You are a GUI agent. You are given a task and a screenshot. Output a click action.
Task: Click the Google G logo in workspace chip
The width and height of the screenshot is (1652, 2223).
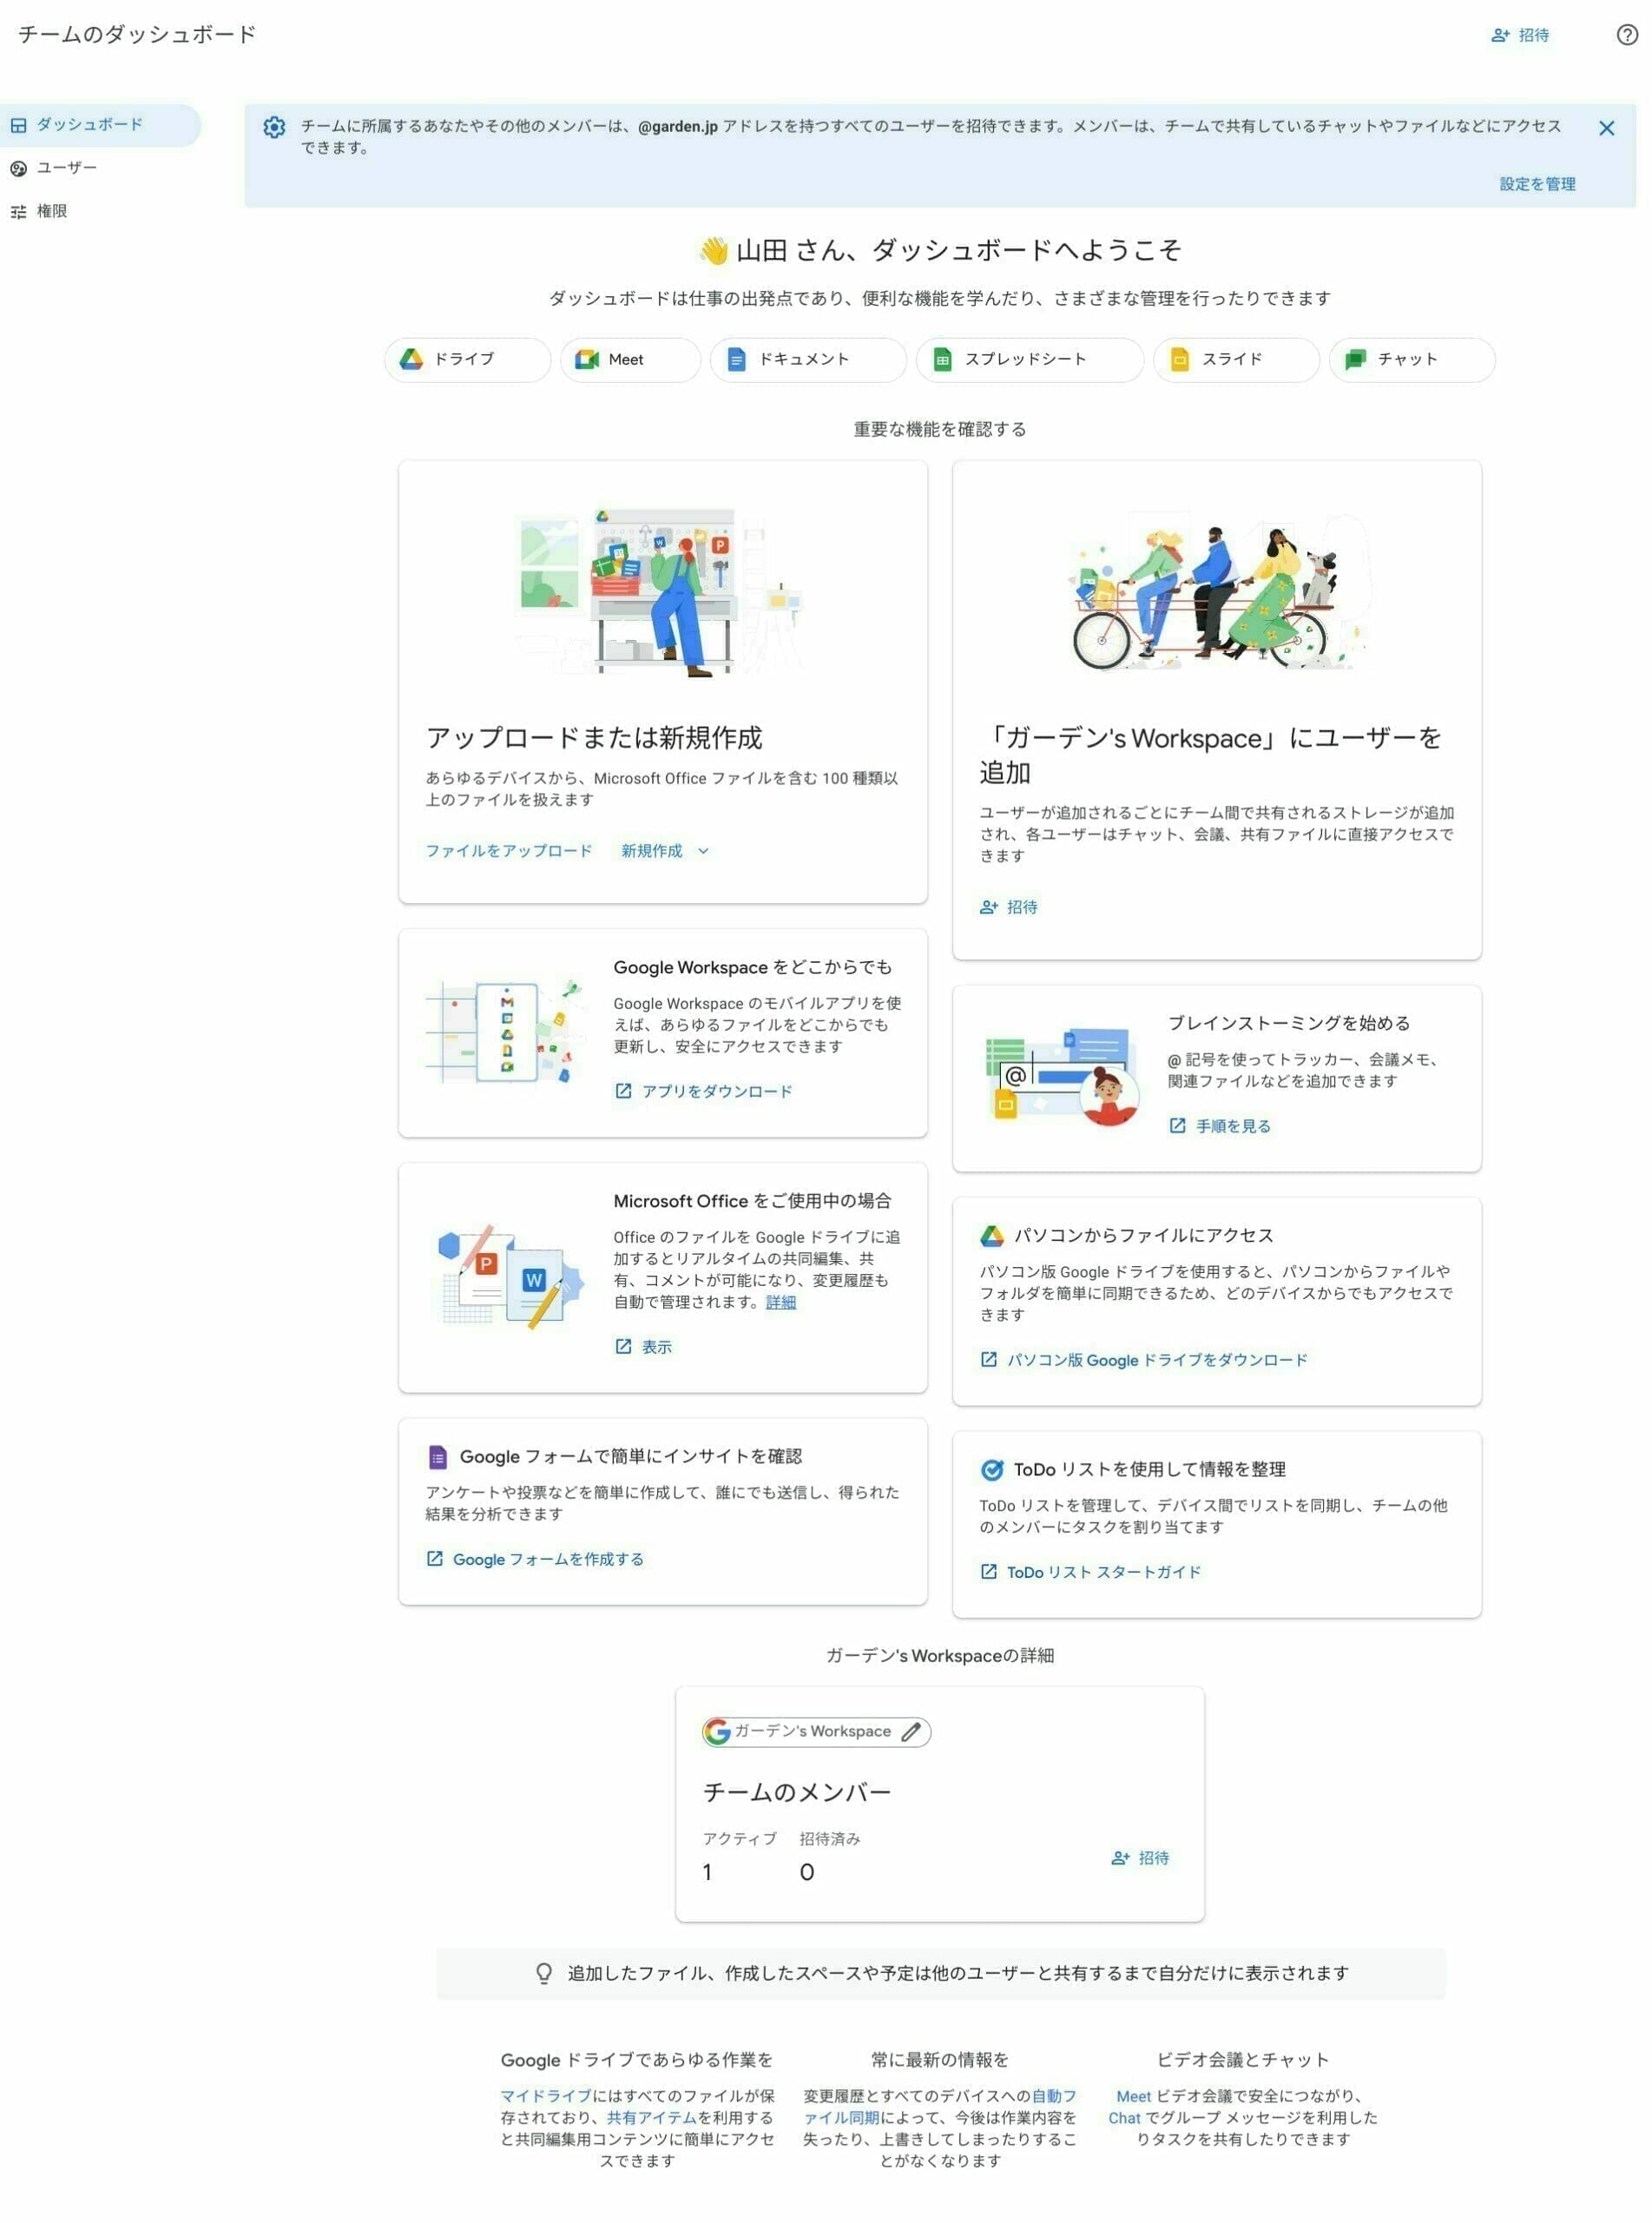click(x=716, y=1732)
